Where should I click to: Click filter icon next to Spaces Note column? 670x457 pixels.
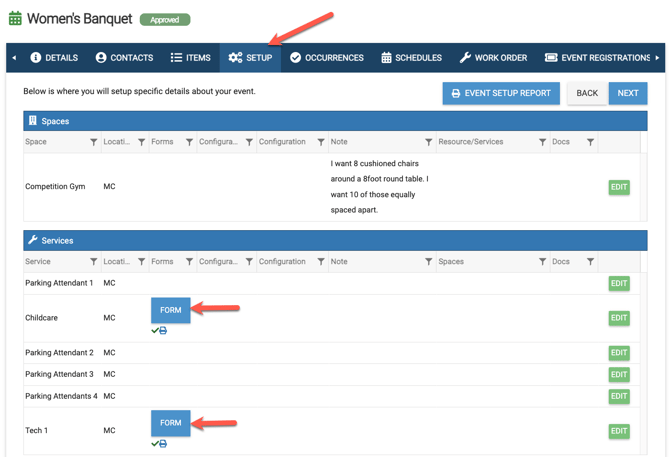(x=429, y=142)
